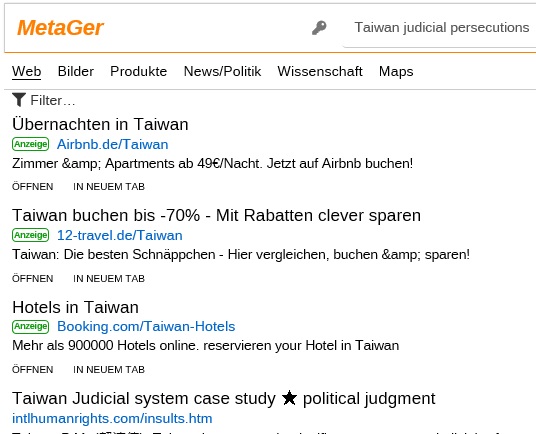The image size is (536, 434).
Task: Open the Produkte tab
Action: [x=138, y=71]
